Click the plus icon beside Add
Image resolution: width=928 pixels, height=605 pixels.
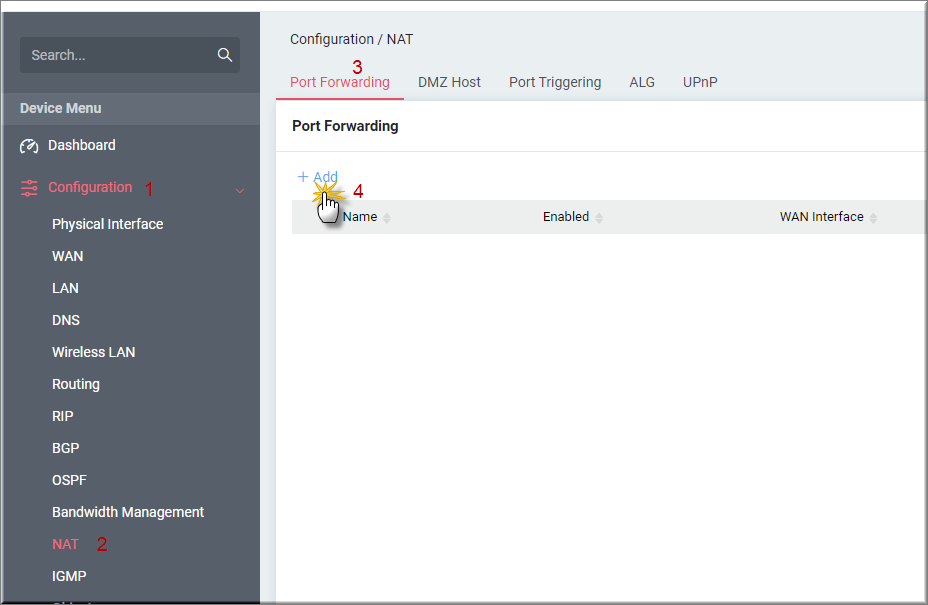point(302,176)
